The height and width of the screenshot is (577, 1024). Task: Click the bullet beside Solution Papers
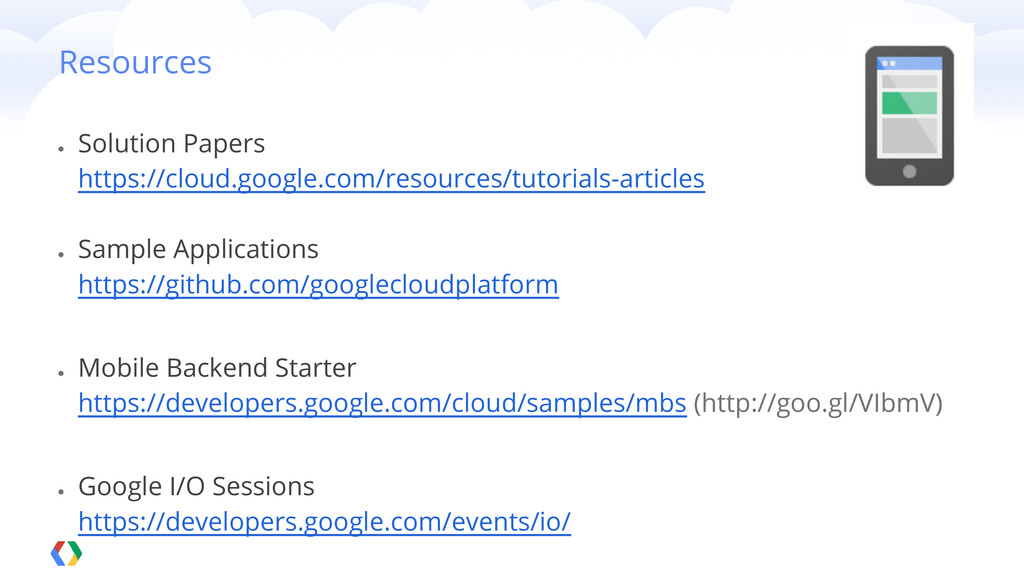tap(61, 149)
